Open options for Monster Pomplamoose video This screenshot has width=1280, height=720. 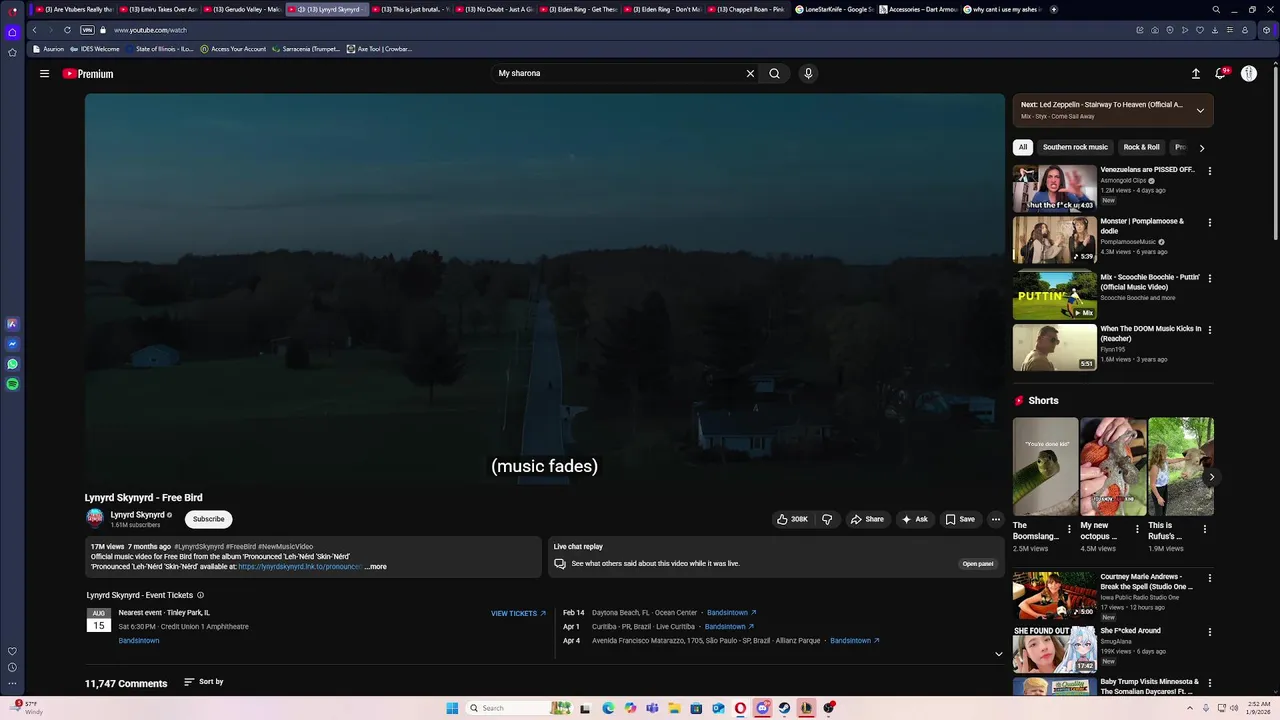click(x=1210, y=223)
